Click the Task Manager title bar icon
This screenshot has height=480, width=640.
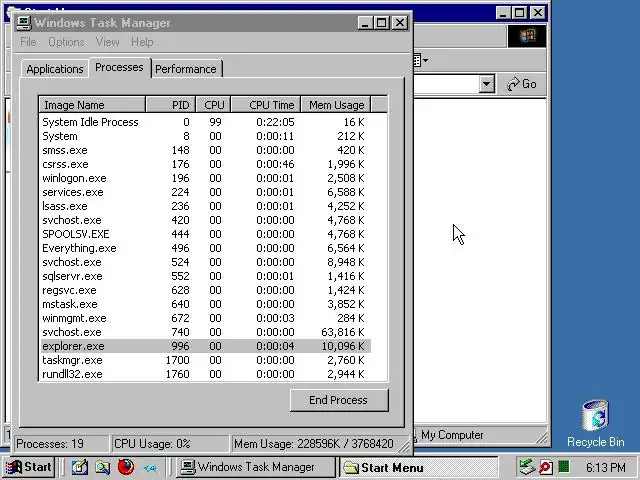click(x=24, y=22)
